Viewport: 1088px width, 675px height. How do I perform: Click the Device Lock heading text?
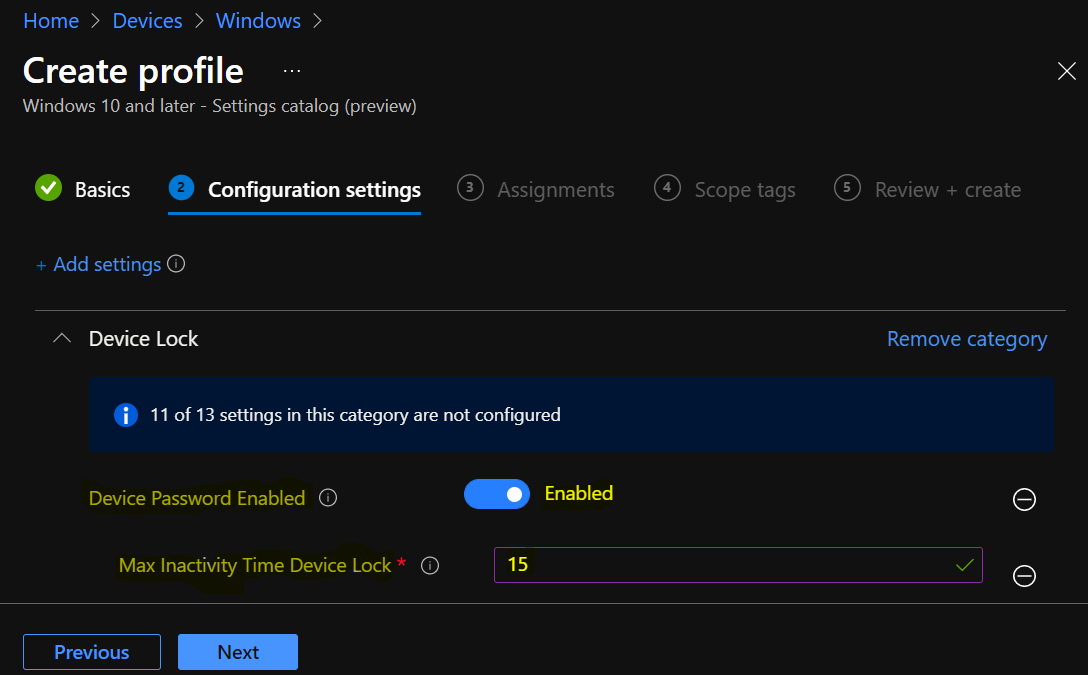click(144, 339)
